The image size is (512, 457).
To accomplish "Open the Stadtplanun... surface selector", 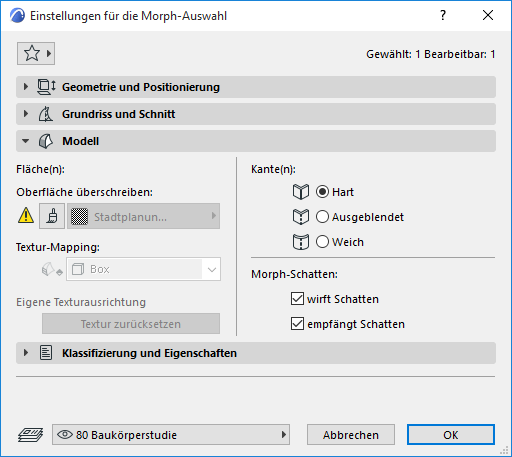I will pos(143,216).
